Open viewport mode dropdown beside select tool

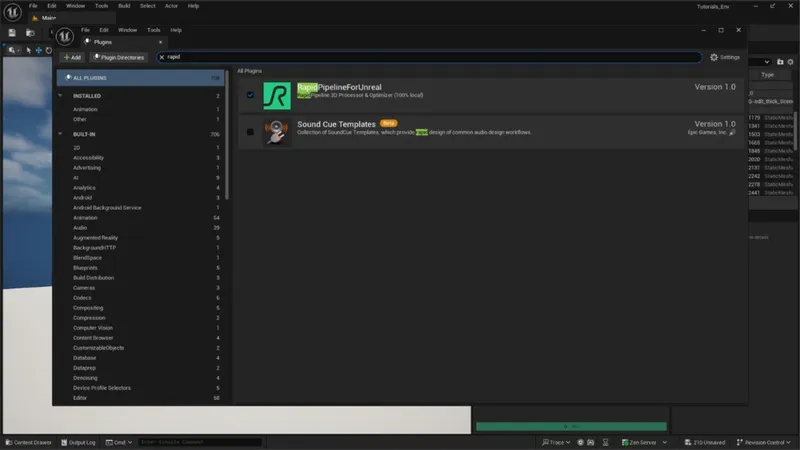(x=13, y=50)
